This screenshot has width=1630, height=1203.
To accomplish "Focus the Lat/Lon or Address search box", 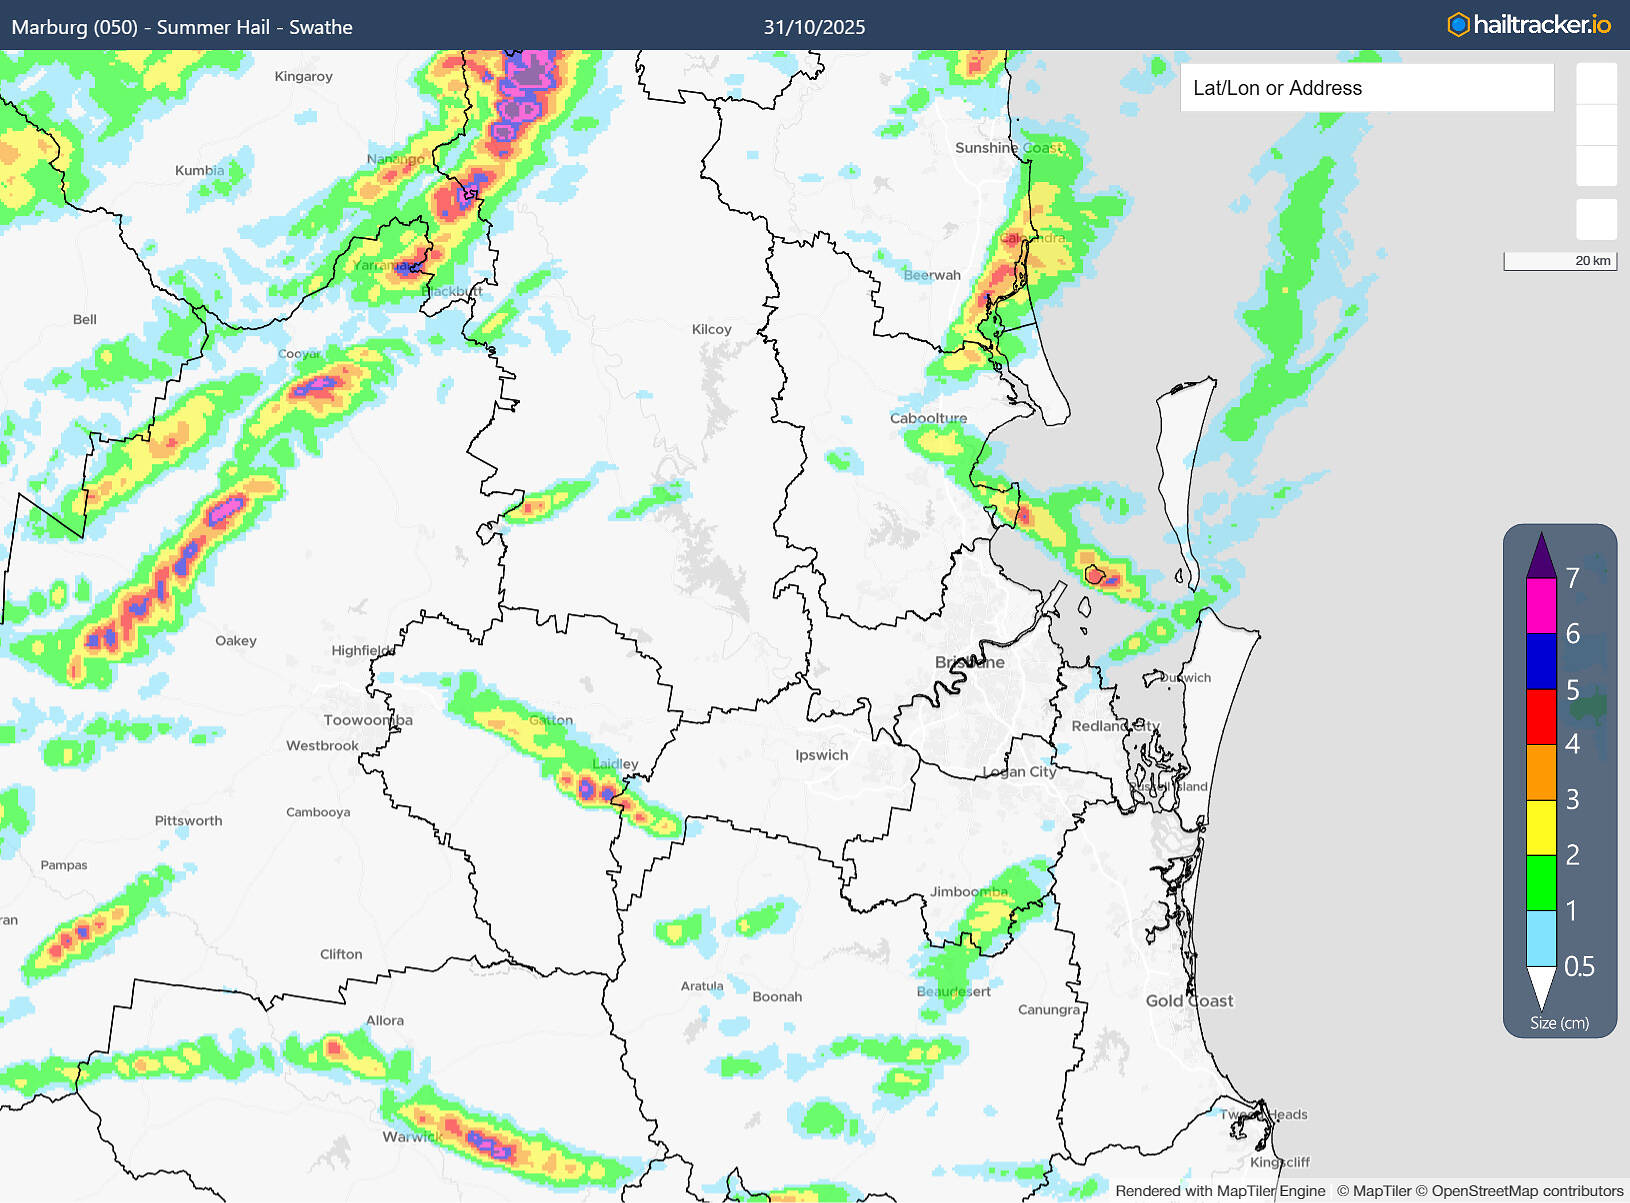I will coord(1367,88).
